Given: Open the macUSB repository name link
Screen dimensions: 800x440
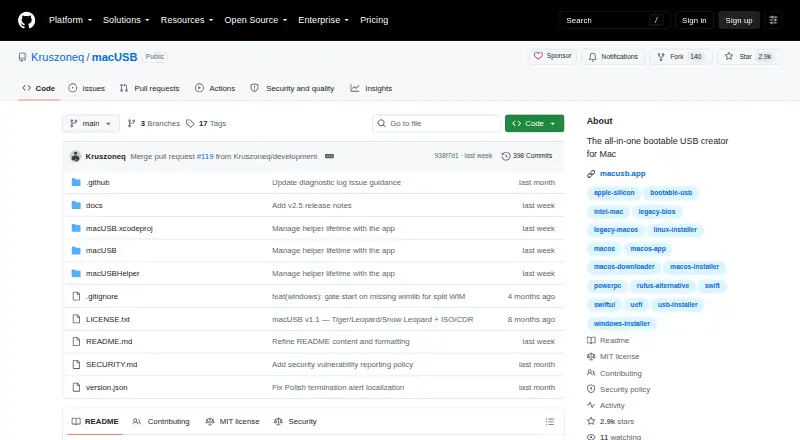Looking at the screenshot, I should coord(114,57).
